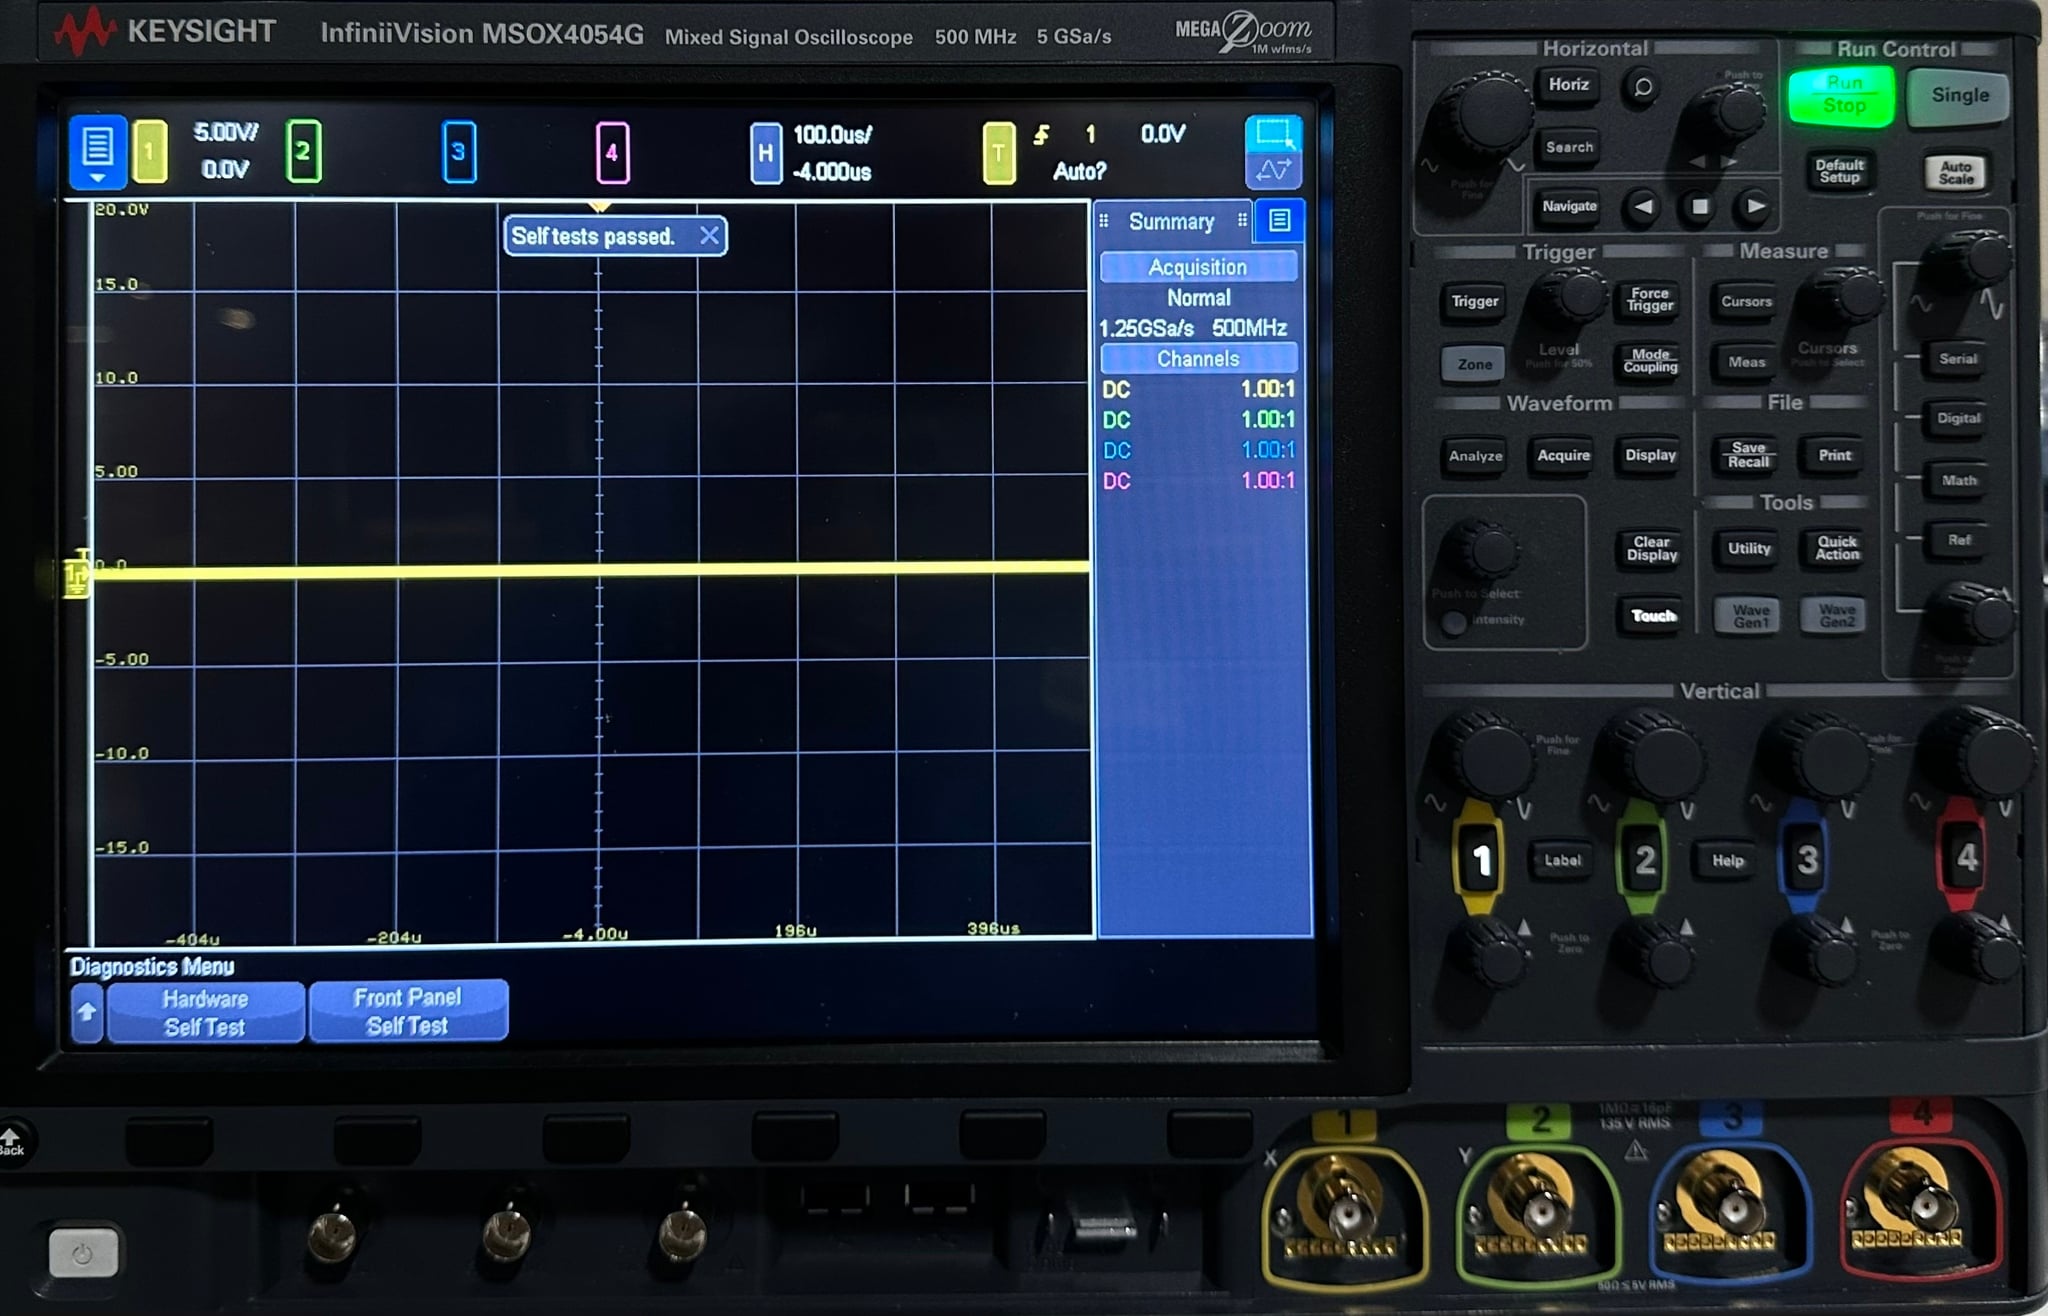
Task: Dismiss the Self tests passed message
Action: [709, 236]
